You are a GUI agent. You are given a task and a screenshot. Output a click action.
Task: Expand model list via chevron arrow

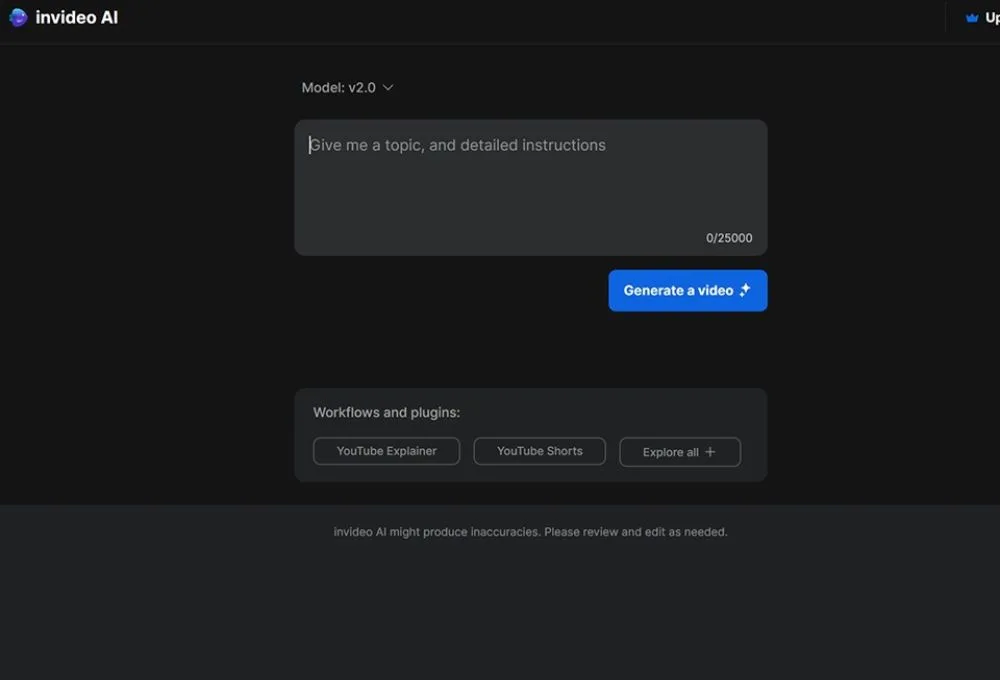tap(388, 87)
